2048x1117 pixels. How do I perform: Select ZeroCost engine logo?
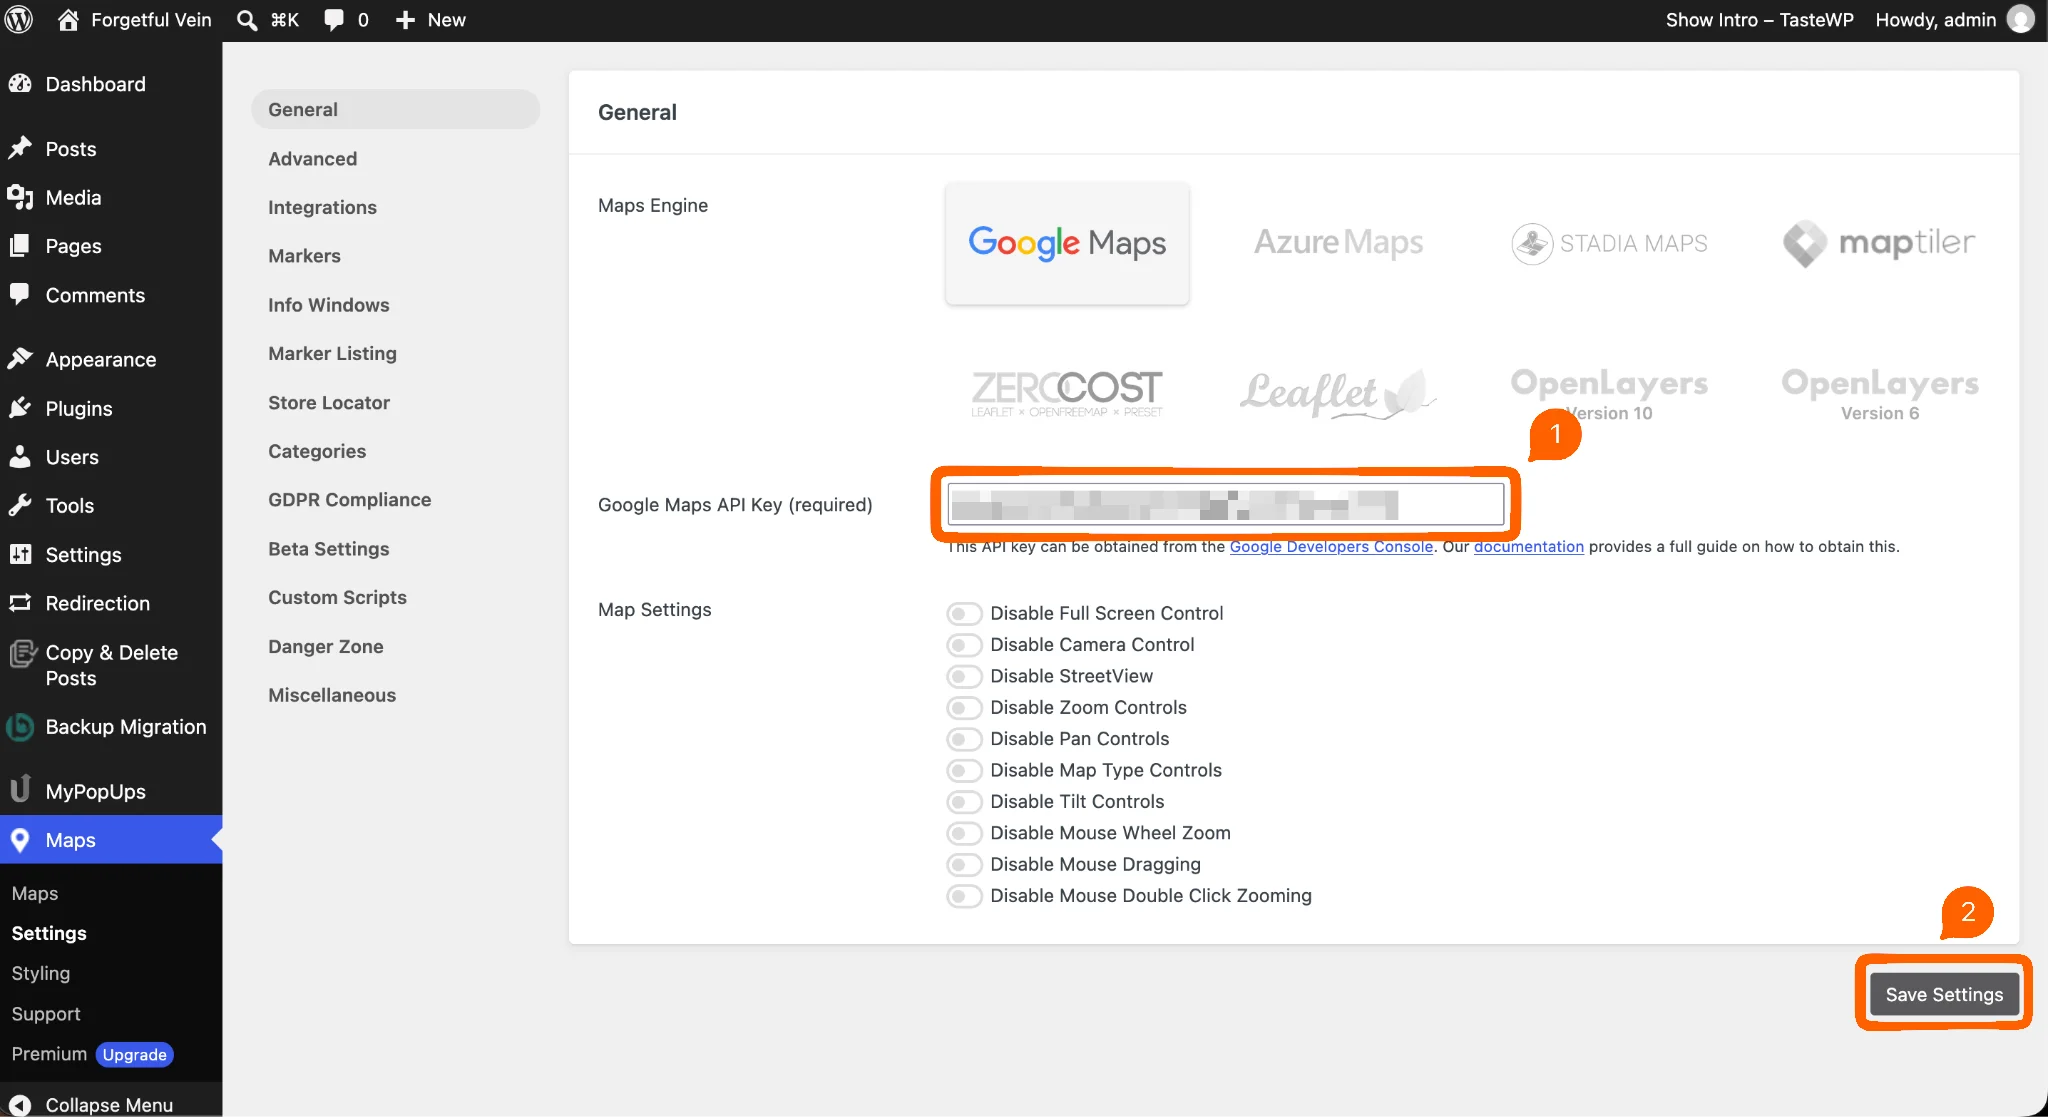pos(1067,393)
